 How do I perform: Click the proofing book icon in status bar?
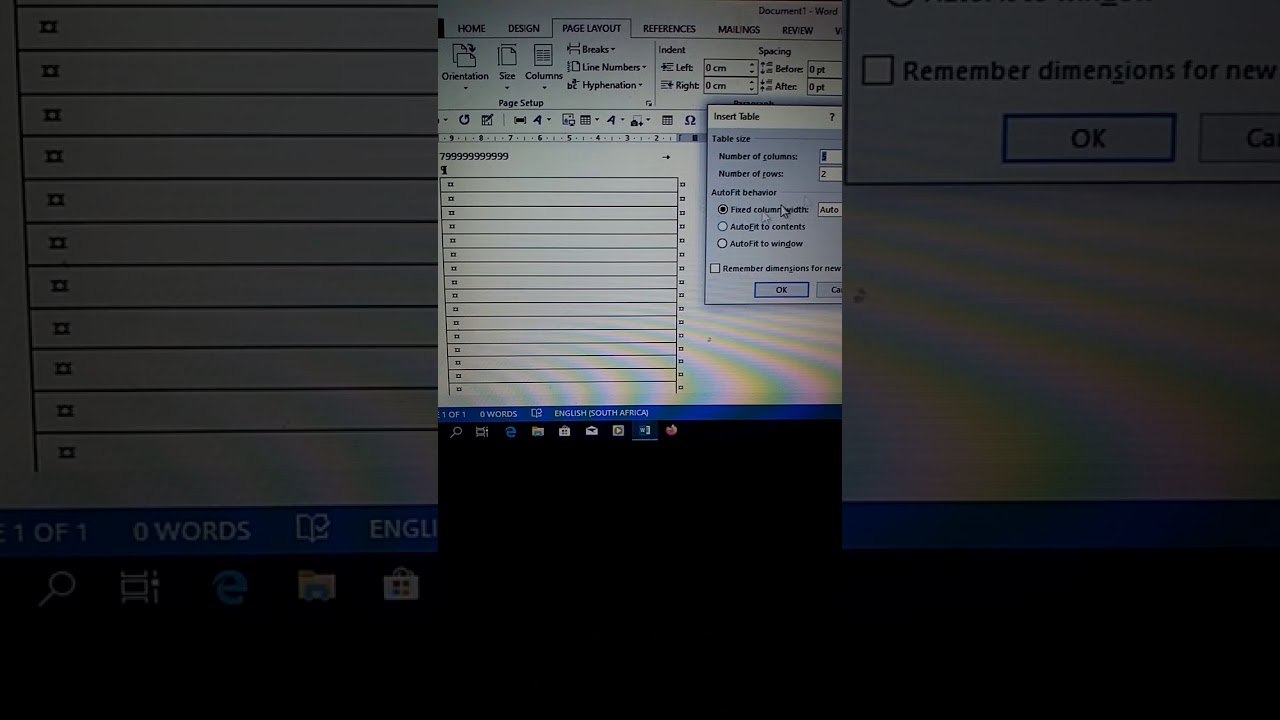(537, 413)
